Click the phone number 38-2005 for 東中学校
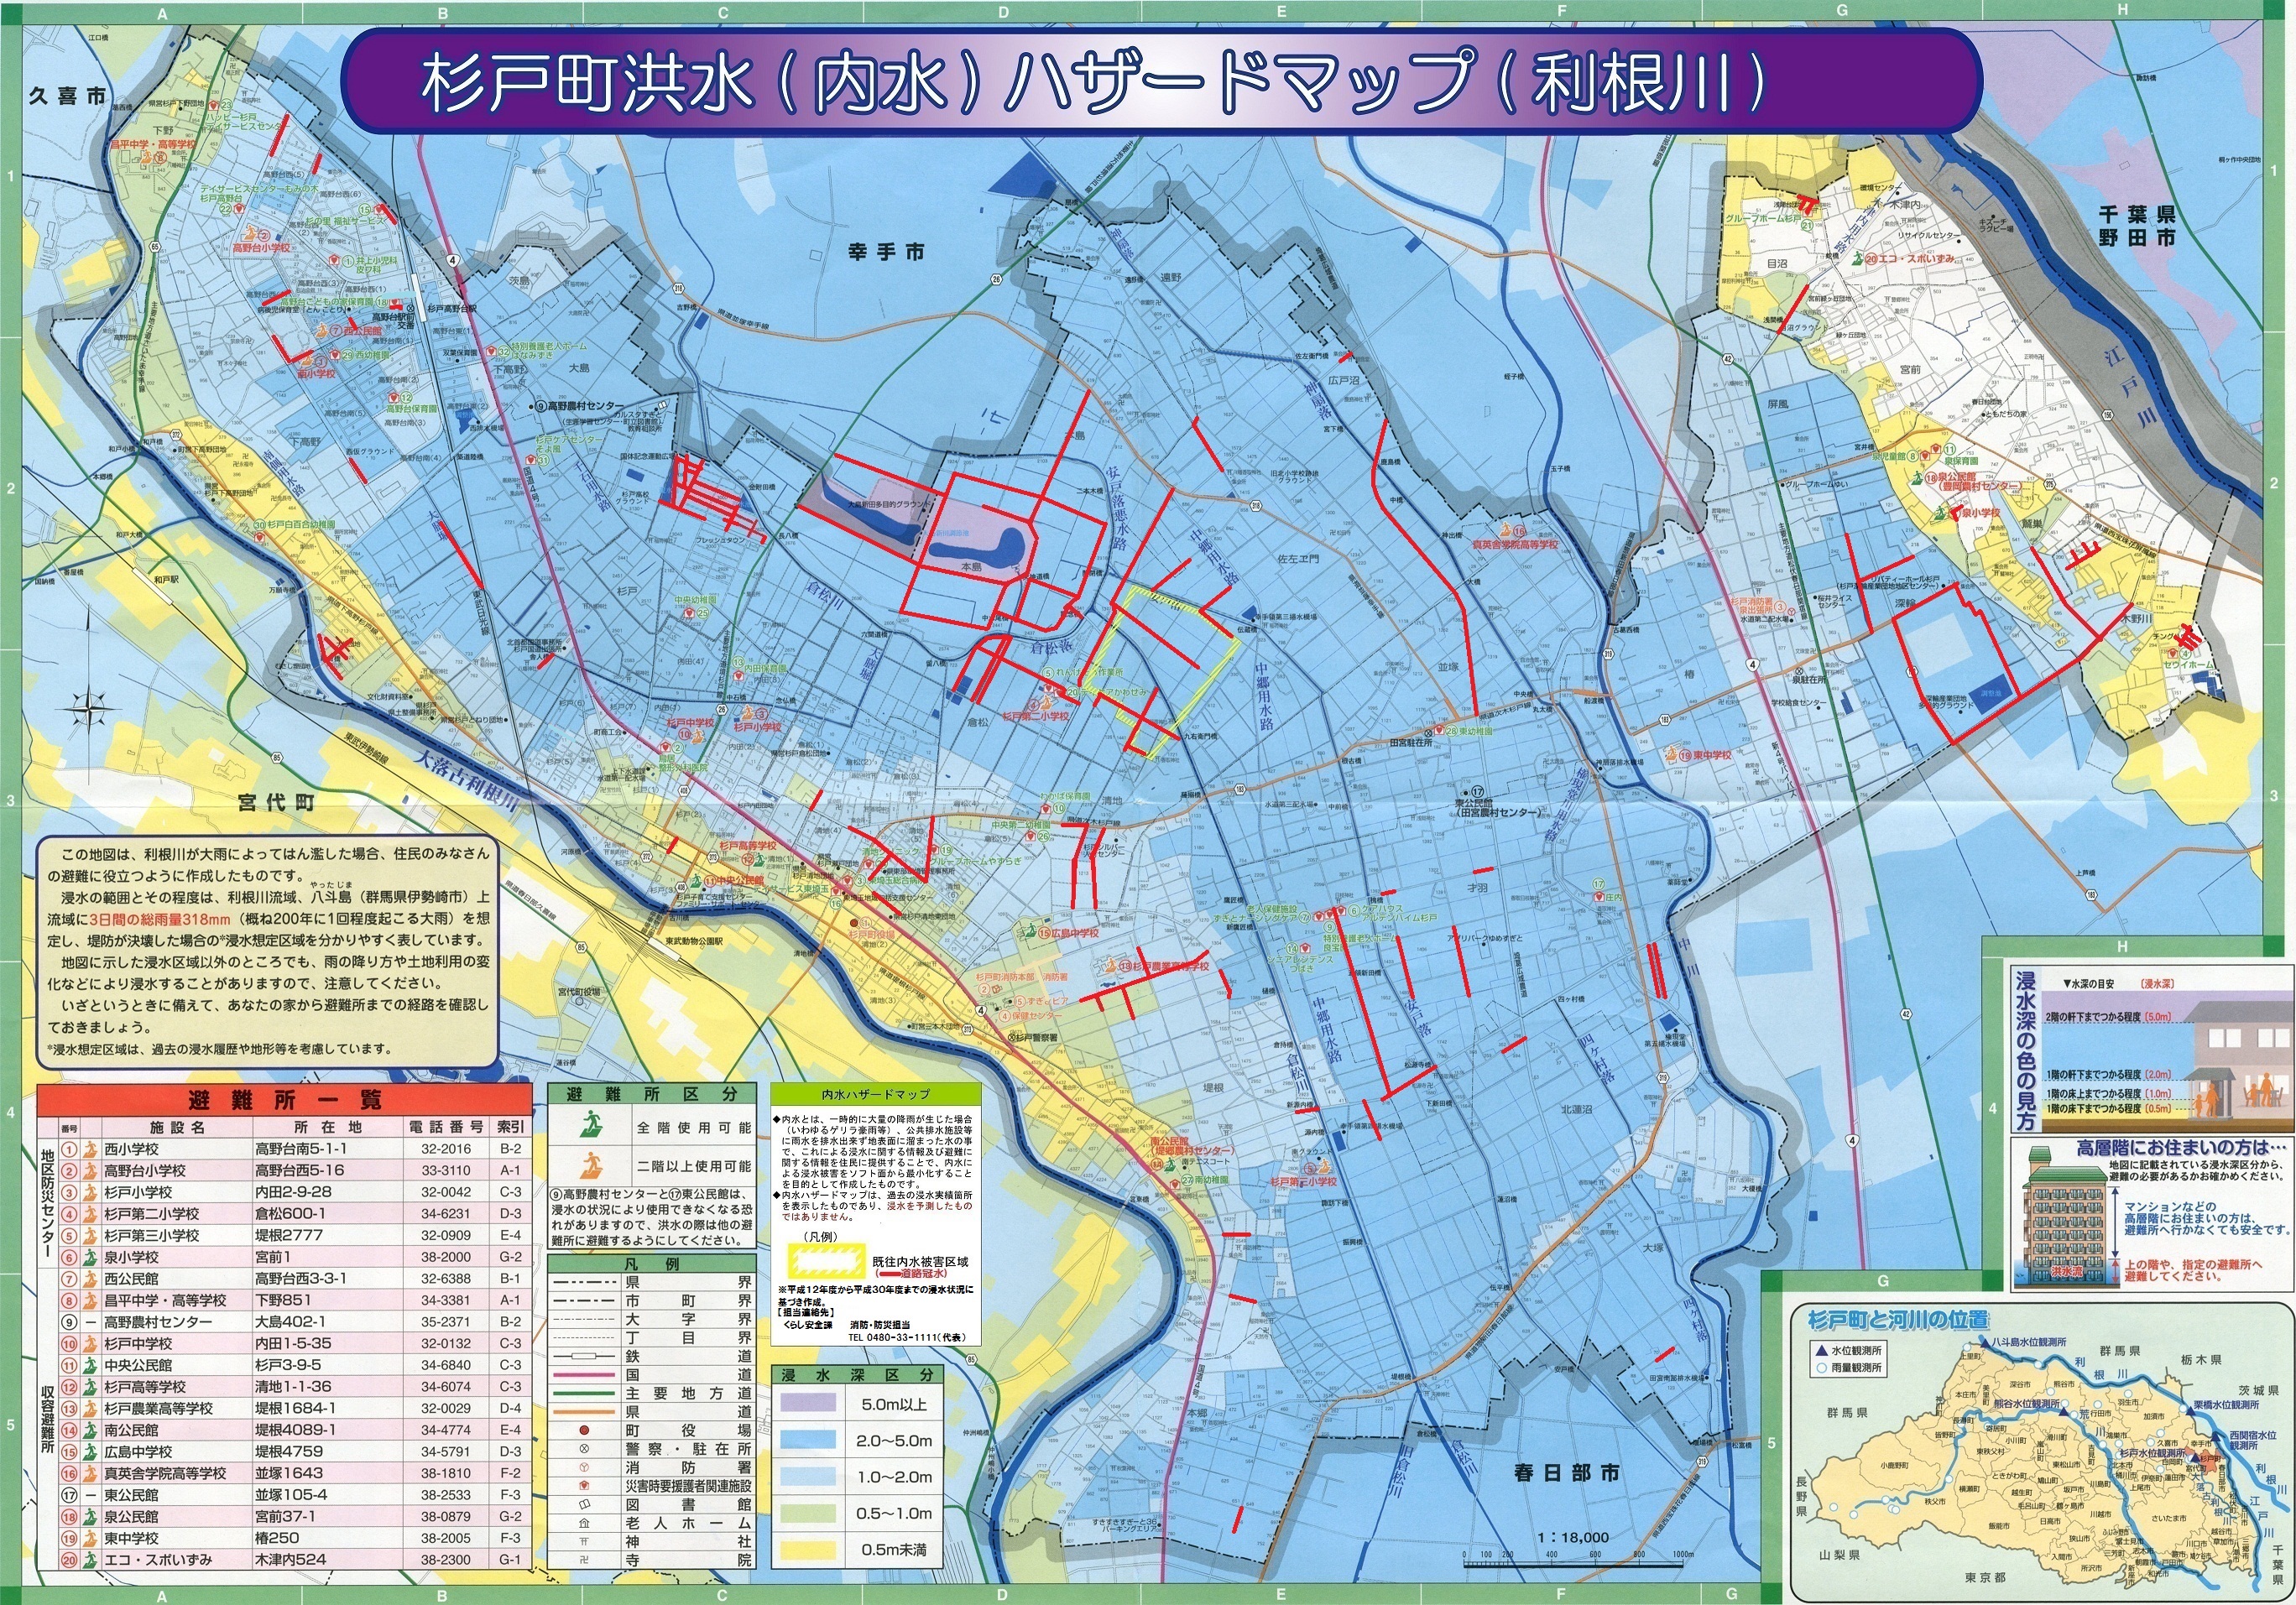The width and height of the screenshot is (2296, 1605). click(x=445, y=1538)
